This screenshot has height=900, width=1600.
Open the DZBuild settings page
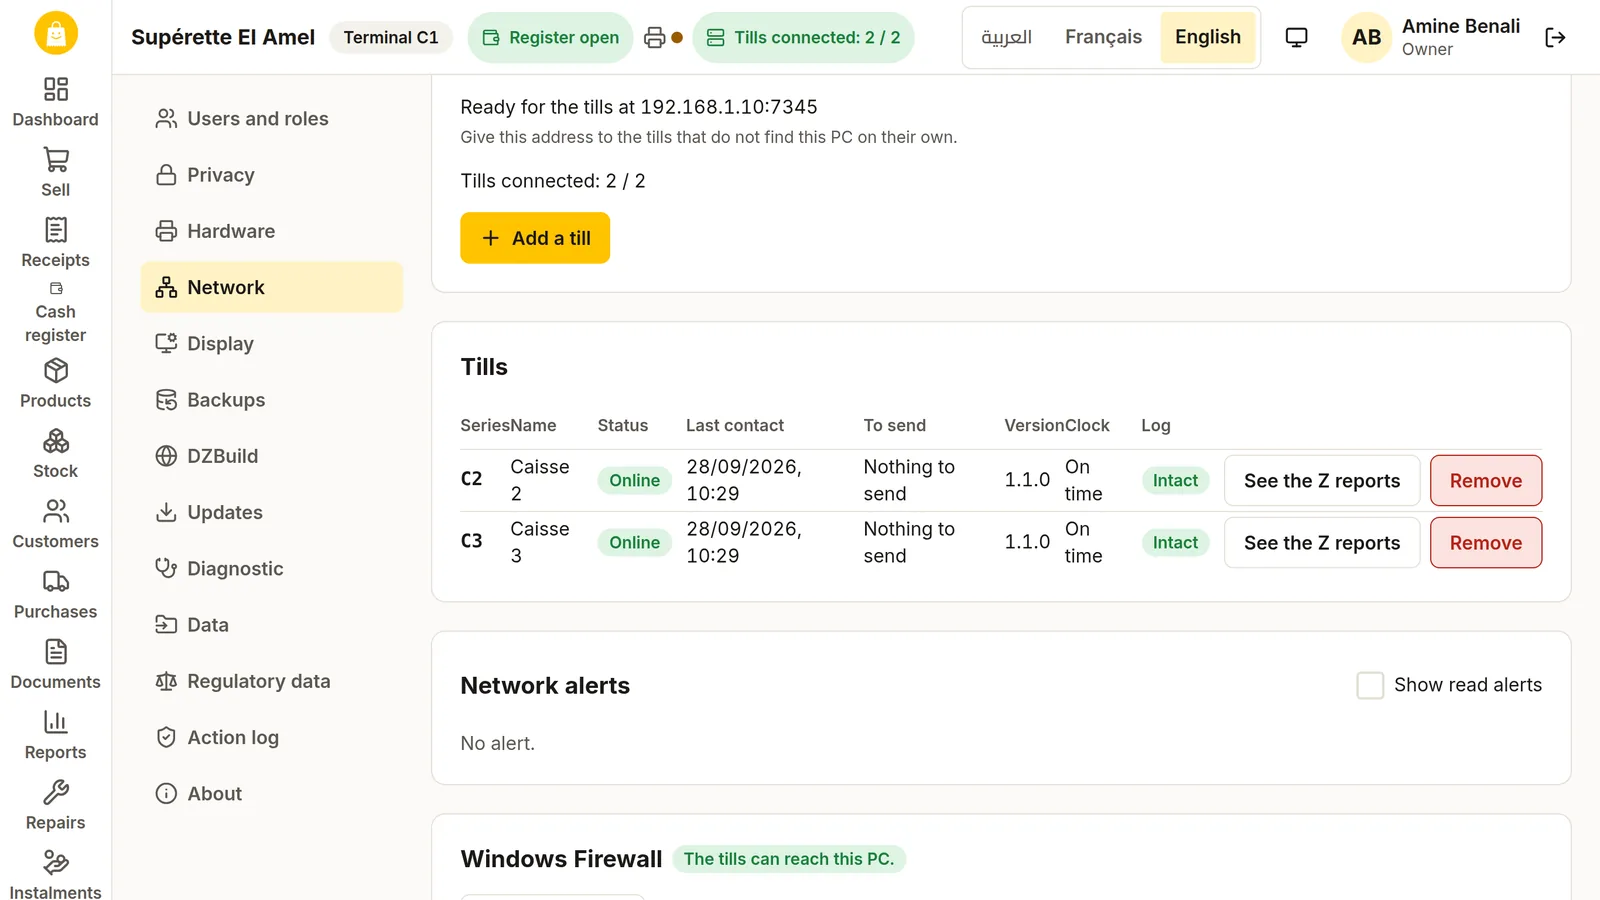272,456
